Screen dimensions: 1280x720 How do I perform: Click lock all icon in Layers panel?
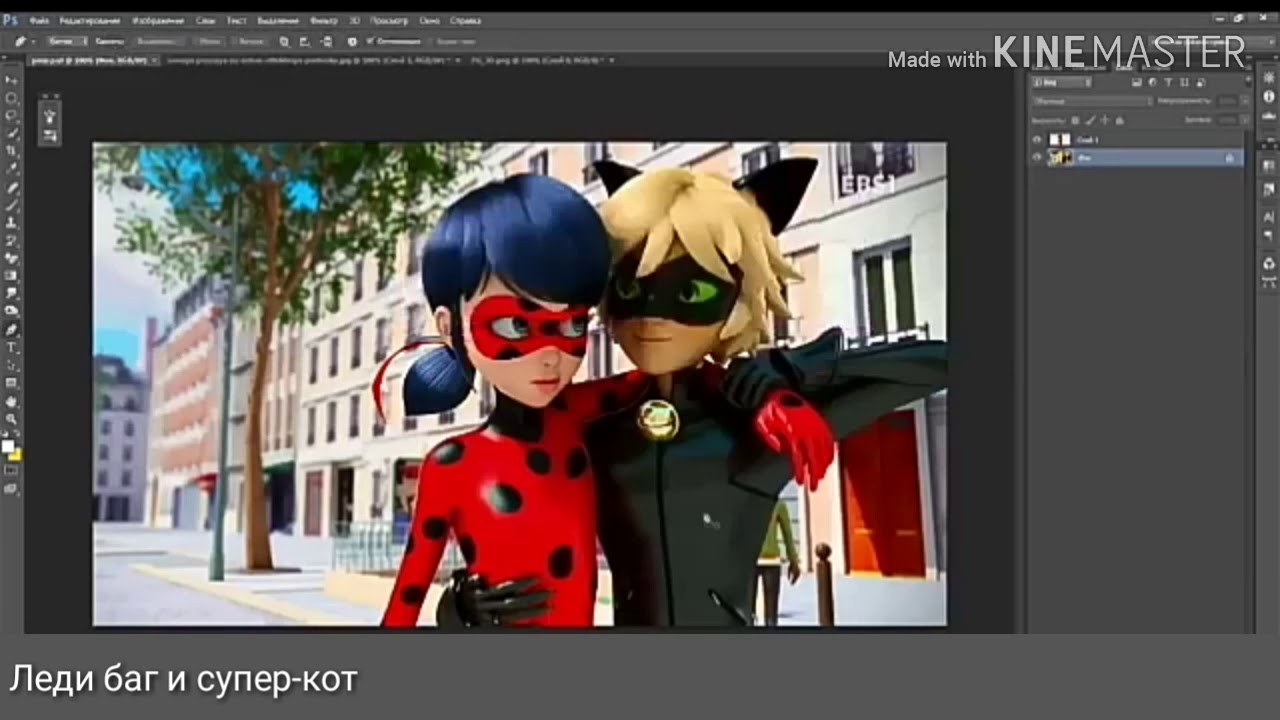[x=1120, y=120]
